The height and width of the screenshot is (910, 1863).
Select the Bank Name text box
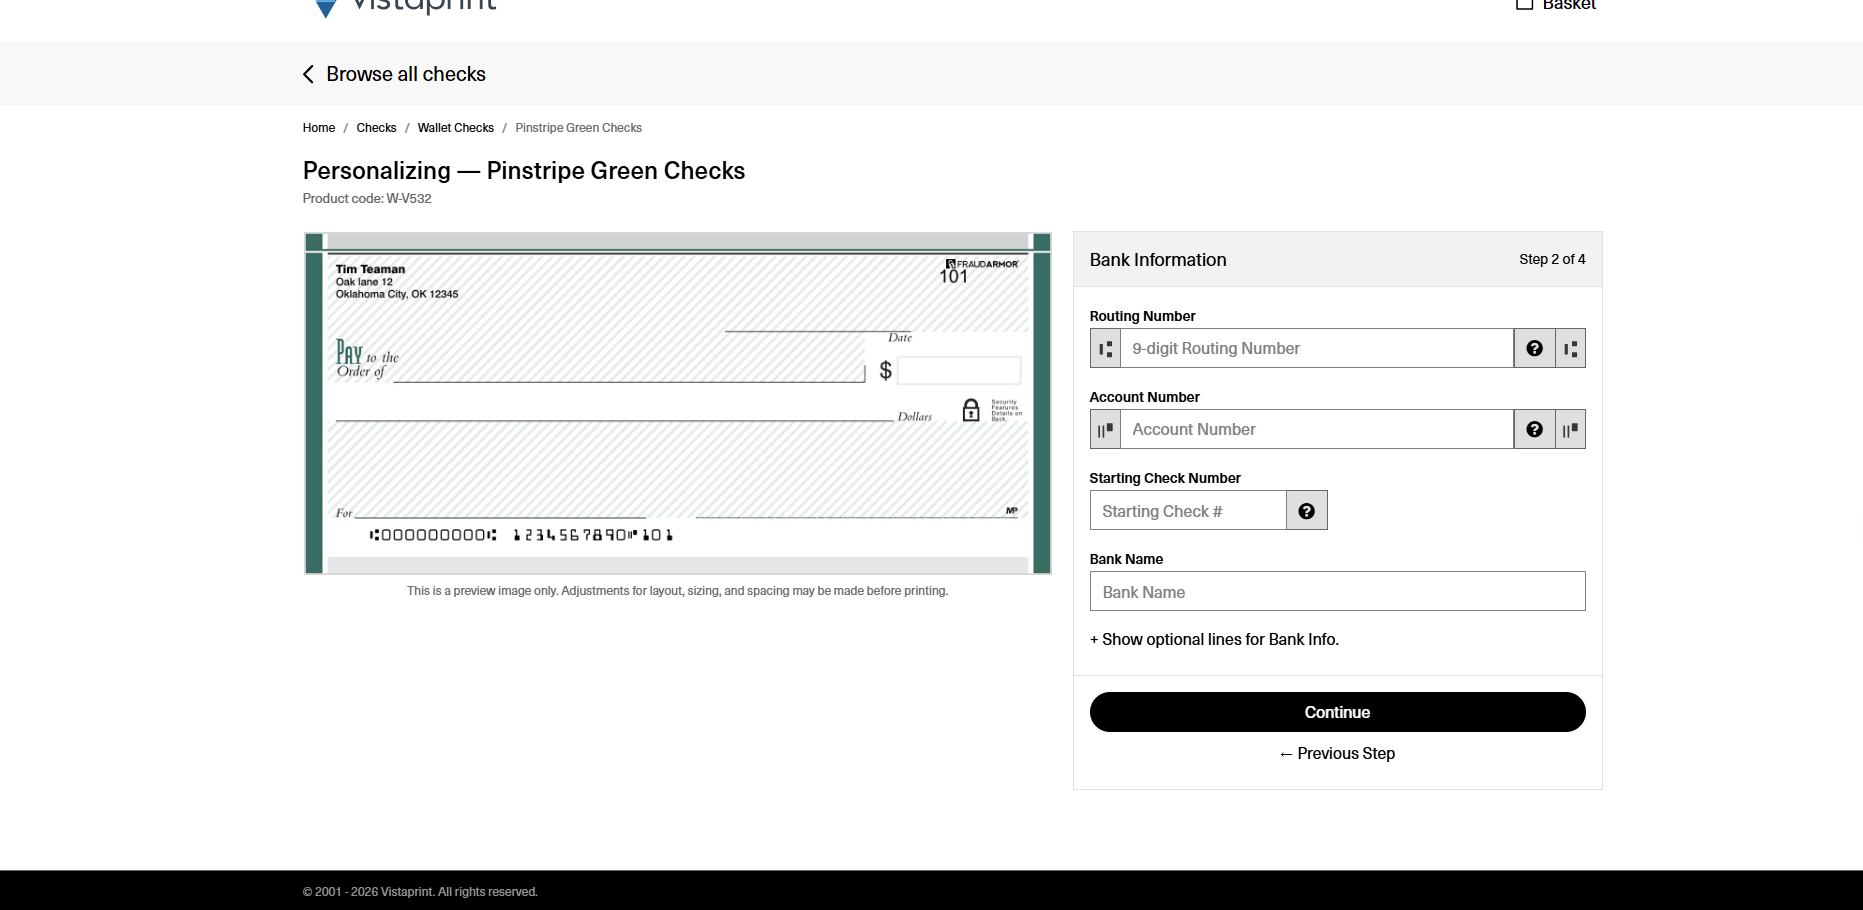[1337, 591]
